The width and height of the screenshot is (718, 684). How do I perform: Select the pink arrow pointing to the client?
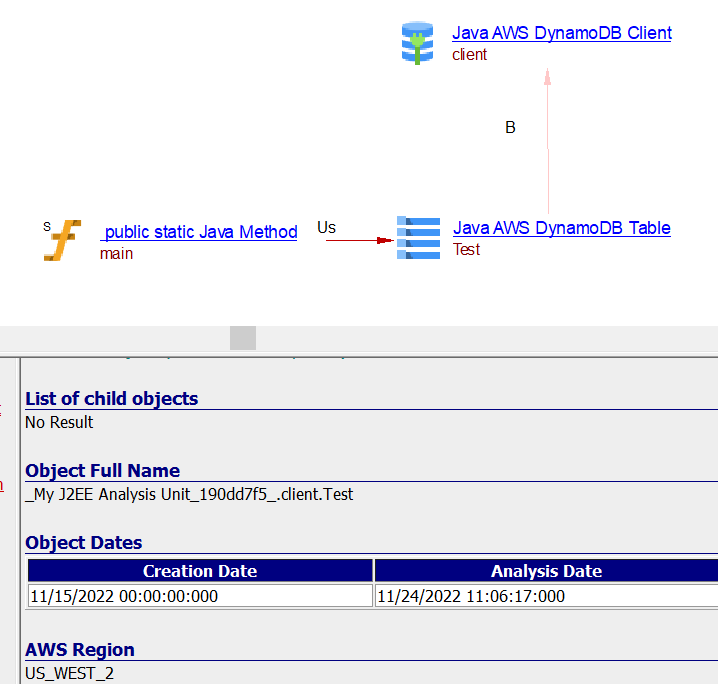(x=547, y=140)
